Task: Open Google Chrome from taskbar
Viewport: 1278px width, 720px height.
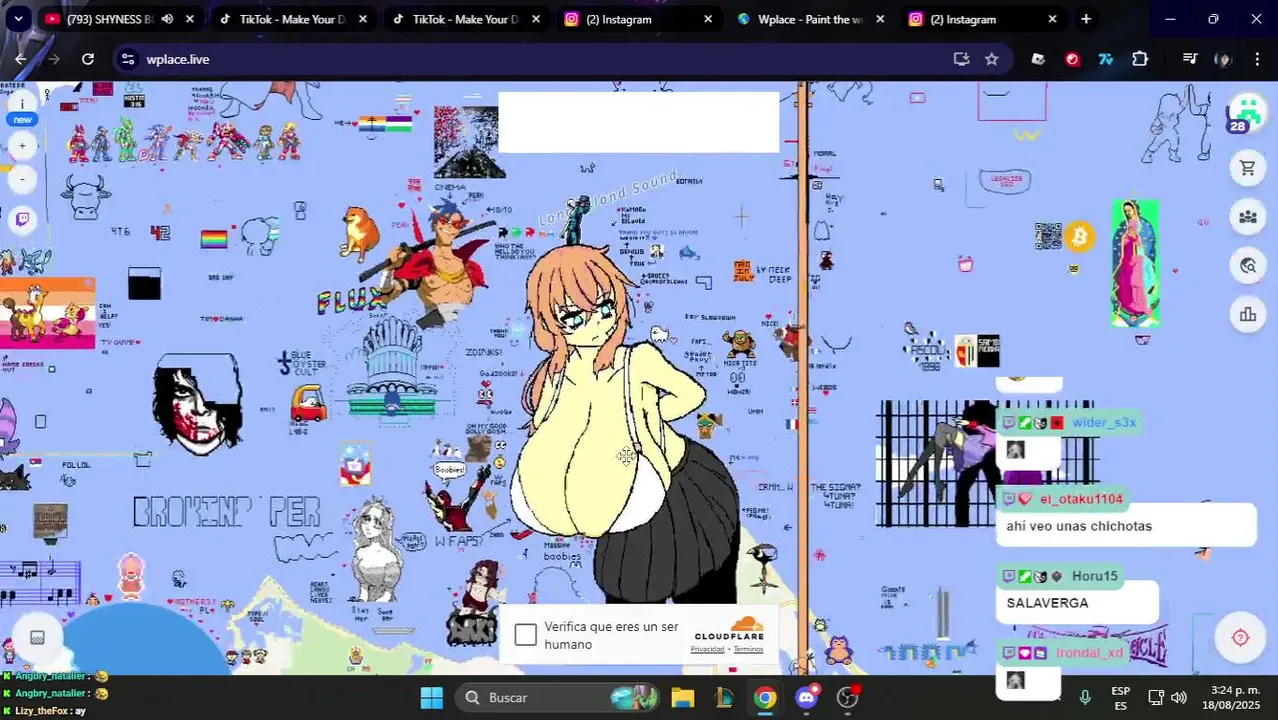Action: tap(765, 697)
